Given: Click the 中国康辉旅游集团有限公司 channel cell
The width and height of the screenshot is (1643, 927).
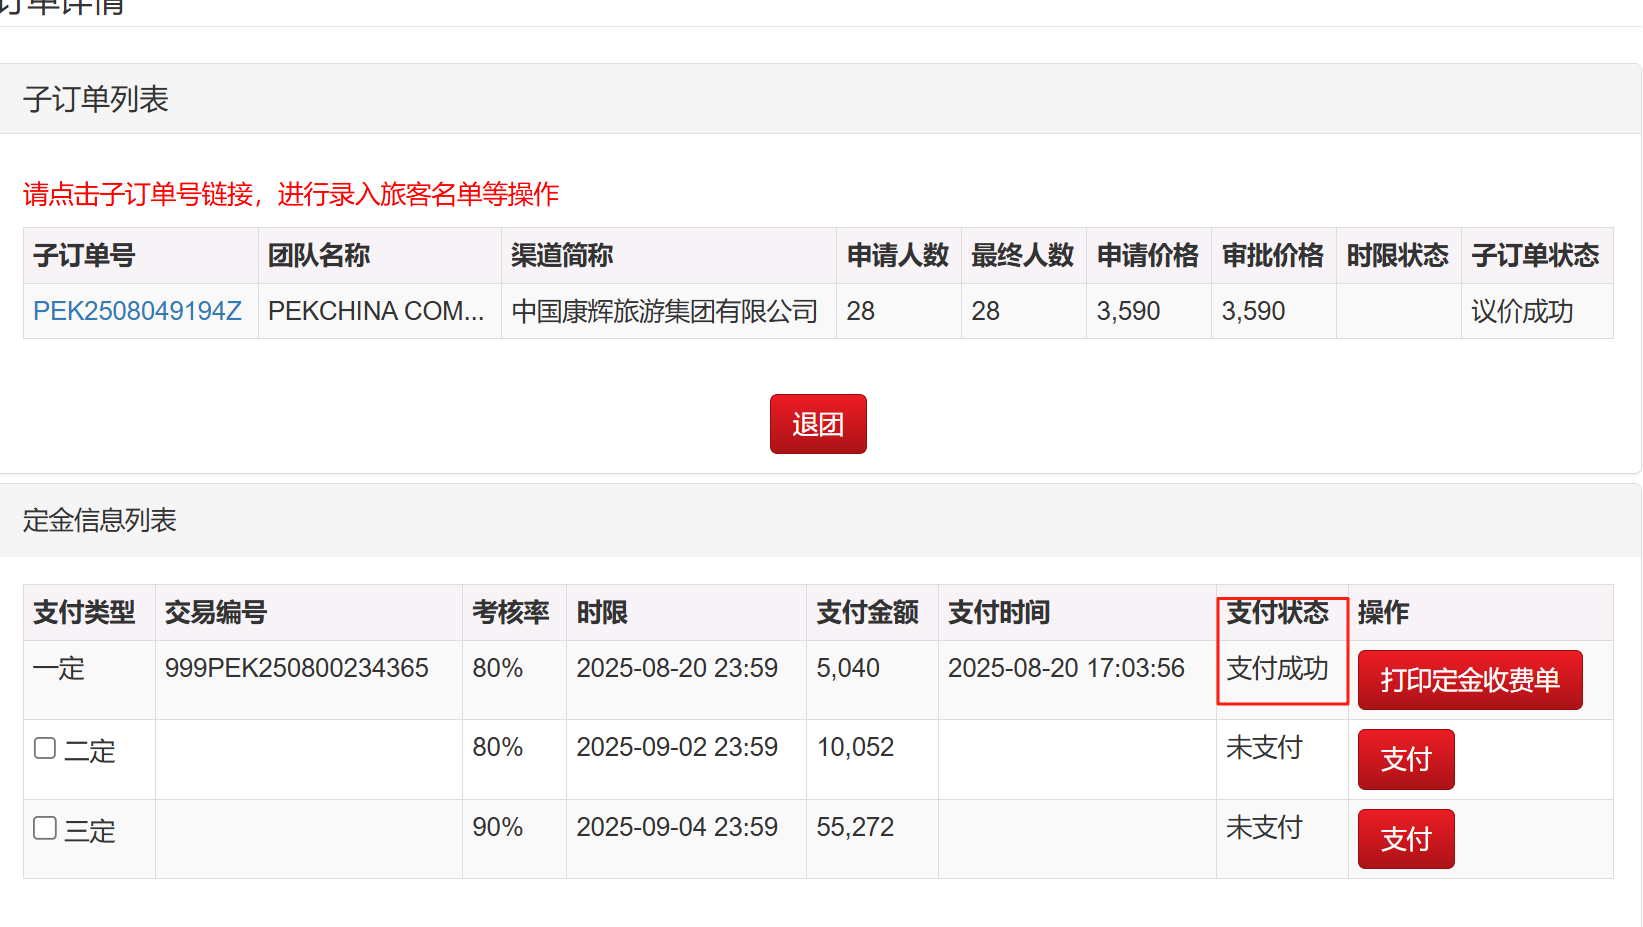Looking at the screenshot, I should tap(665, 311).
